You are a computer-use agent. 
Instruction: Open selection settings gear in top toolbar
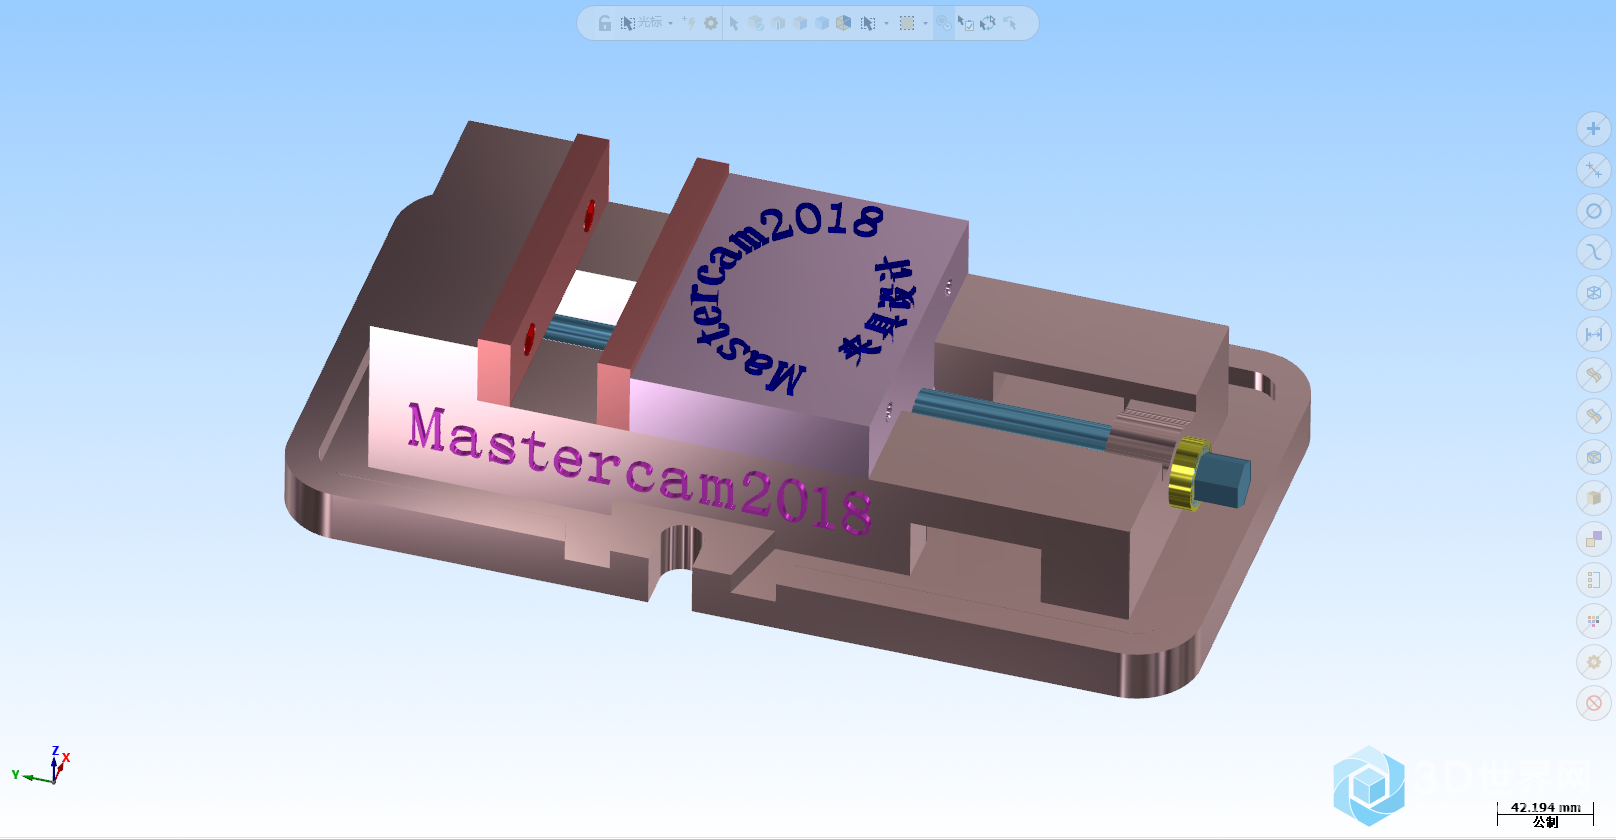tap(711, 23)
